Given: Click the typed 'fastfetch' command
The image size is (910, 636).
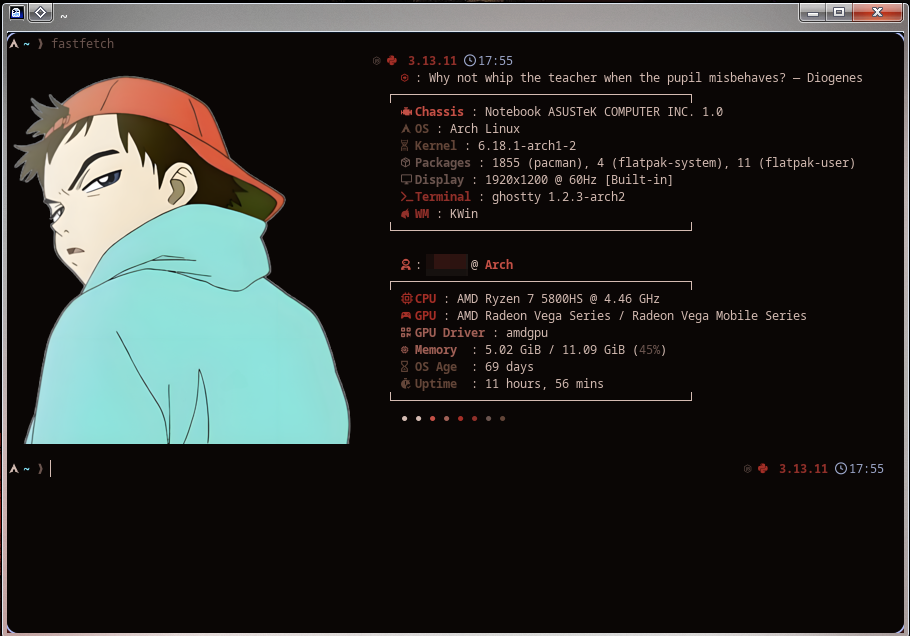Looking at the screenshot, I should pos(82,44).
